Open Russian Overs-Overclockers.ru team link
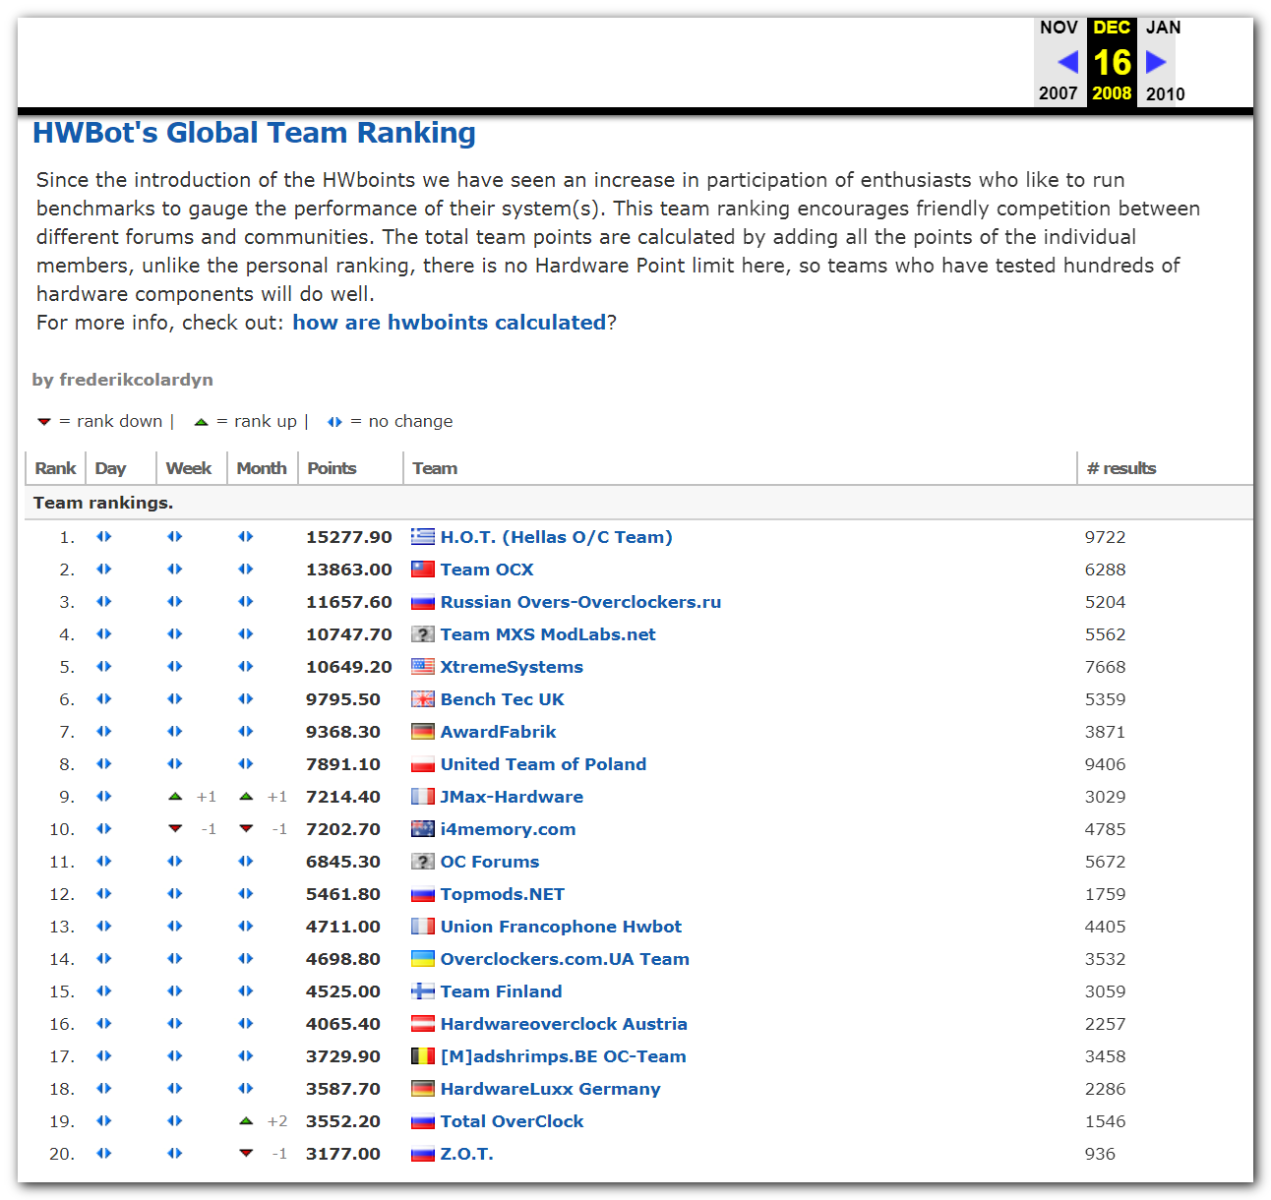This screenshot has height=1200, width=1271. click(x=580, y=602)
